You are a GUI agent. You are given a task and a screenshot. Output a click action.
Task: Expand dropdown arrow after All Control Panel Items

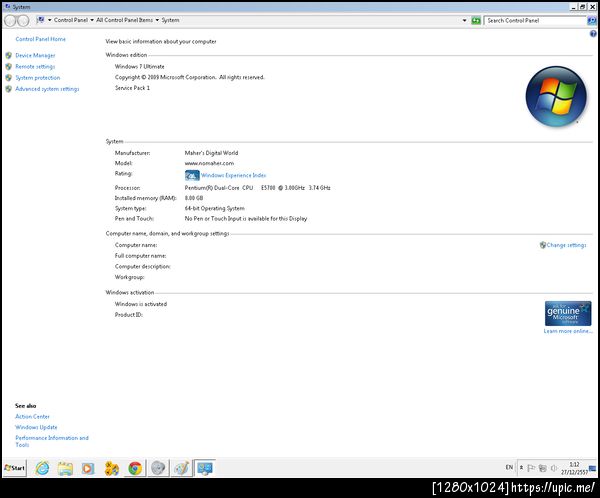(157, 20)
